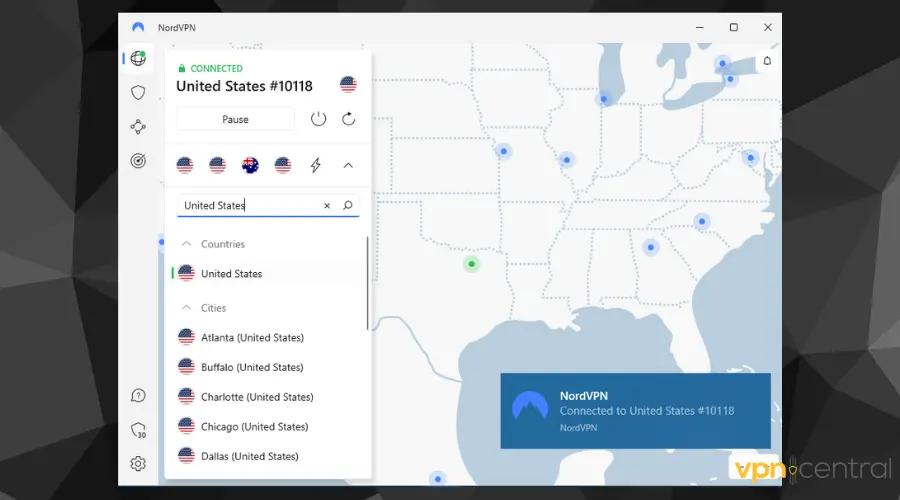Connect to Dallas (United States)

[269, 456]
